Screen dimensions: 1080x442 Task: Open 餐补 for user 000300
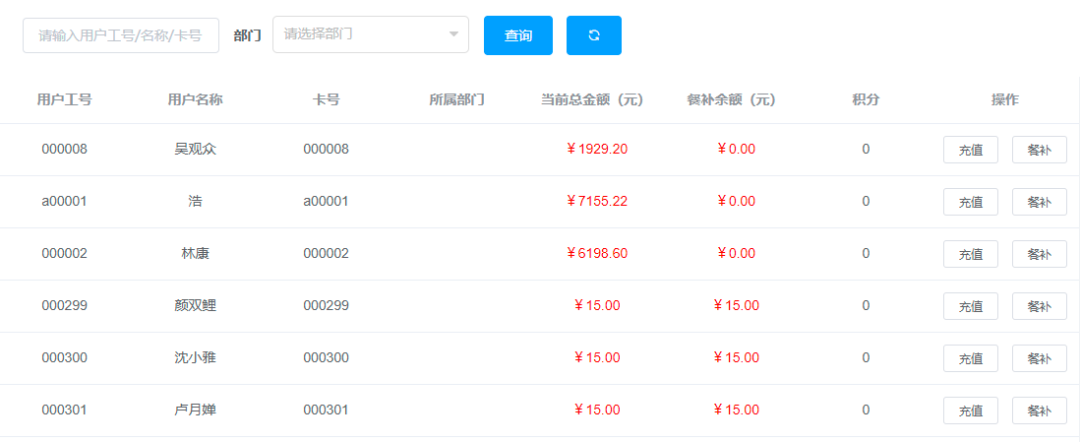tap(1039, 358)
